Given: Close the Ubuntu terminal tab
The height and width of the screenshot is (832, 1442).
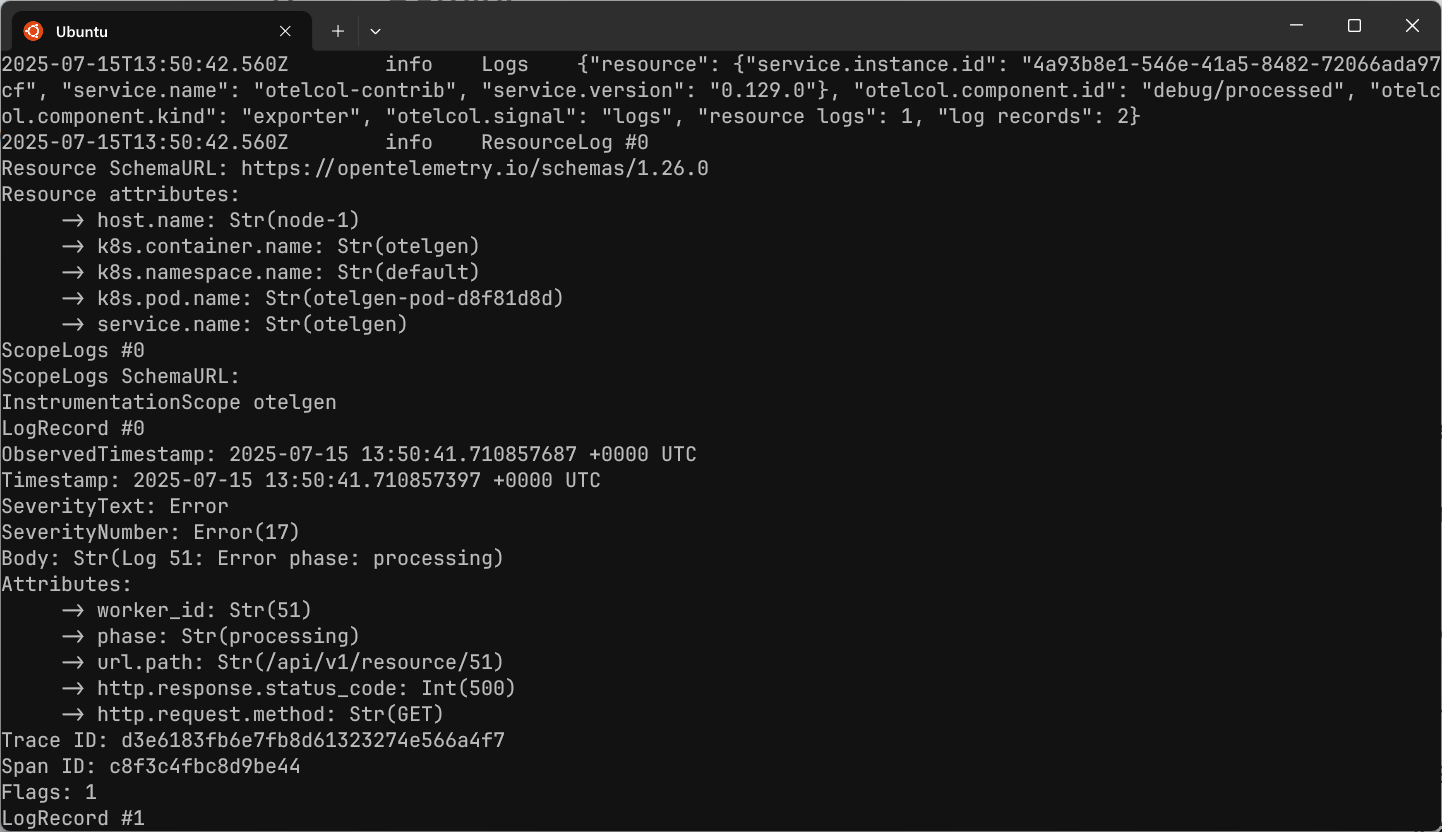Looking at the screenshot, I should (285, 31).
